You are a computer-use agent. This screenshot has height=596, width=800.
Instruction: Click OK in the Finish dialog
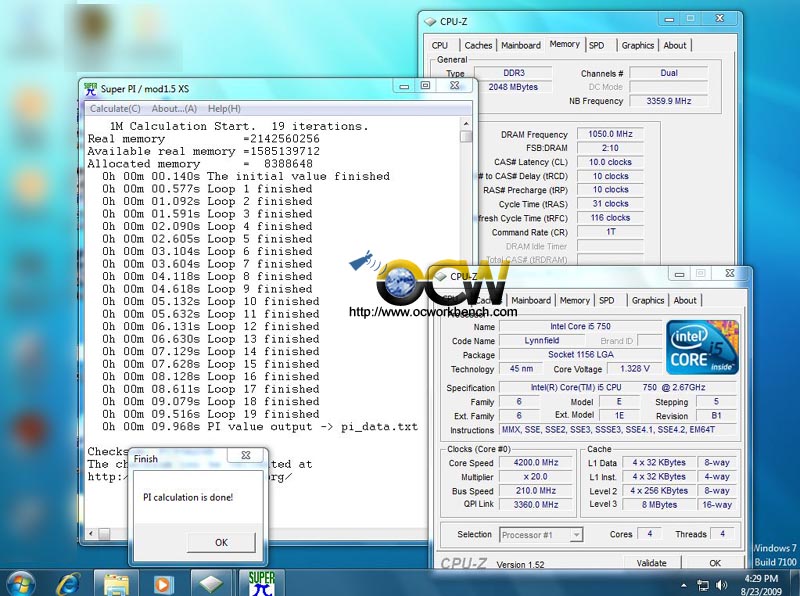[x=221, y=542]
